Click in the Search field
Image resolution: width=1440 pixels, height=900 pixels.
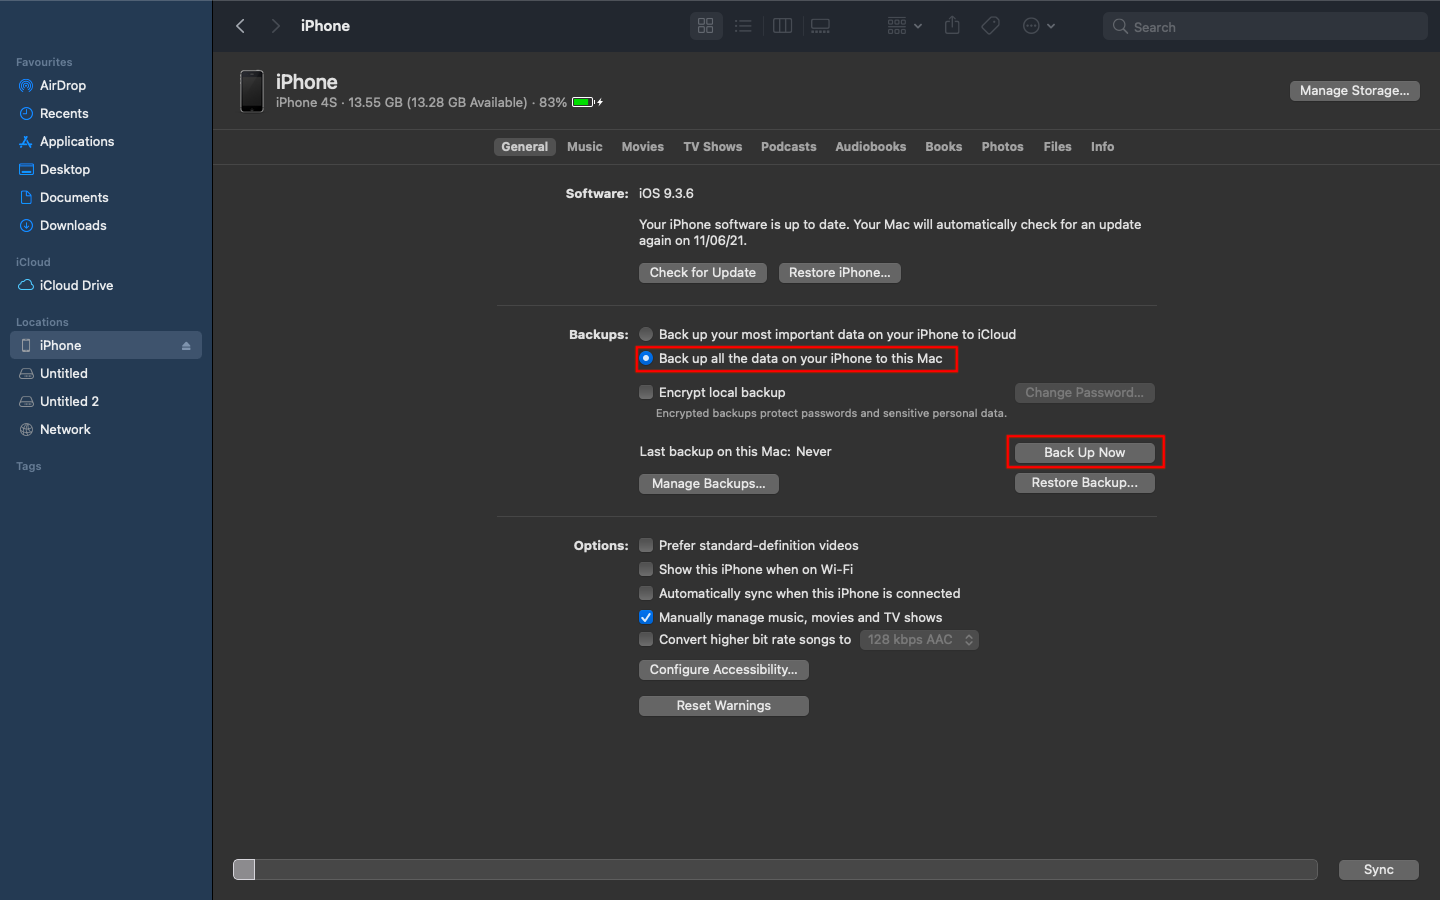1265,27
